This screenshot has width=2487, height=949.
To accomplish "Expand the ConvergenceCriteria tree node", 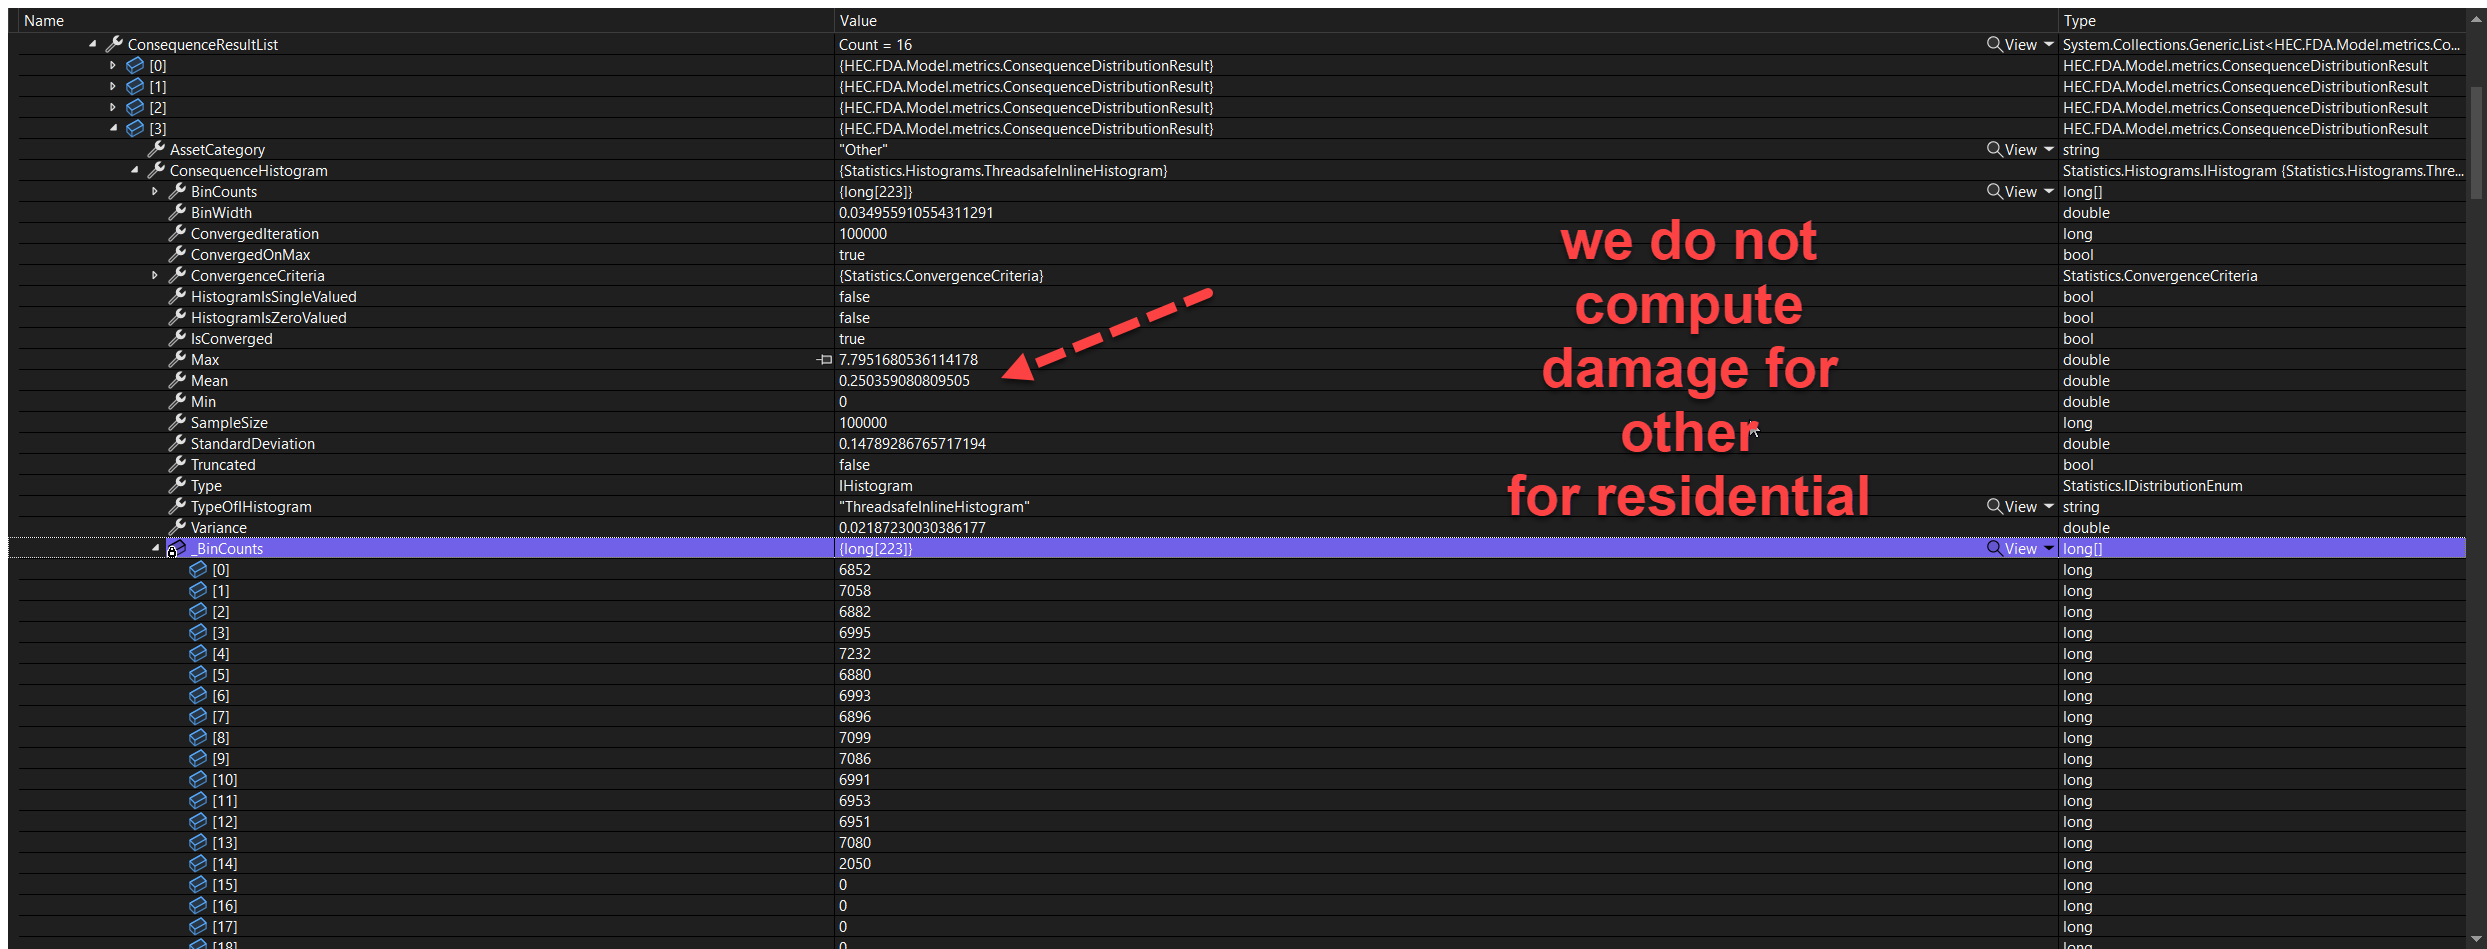I will coord(155,275).
